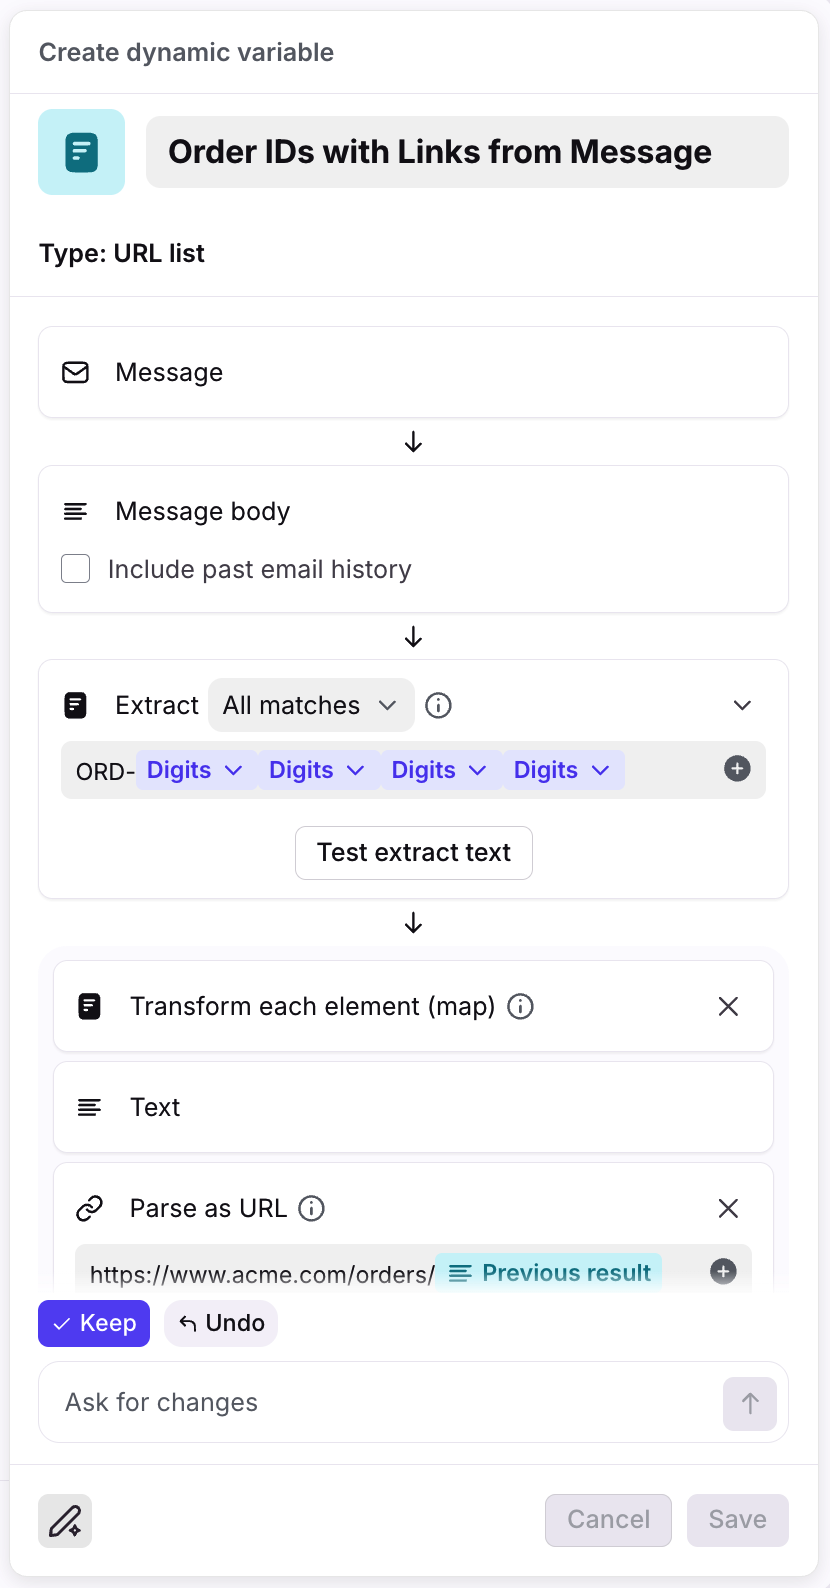Click info icon next to Transform each element

[520, 1006]
